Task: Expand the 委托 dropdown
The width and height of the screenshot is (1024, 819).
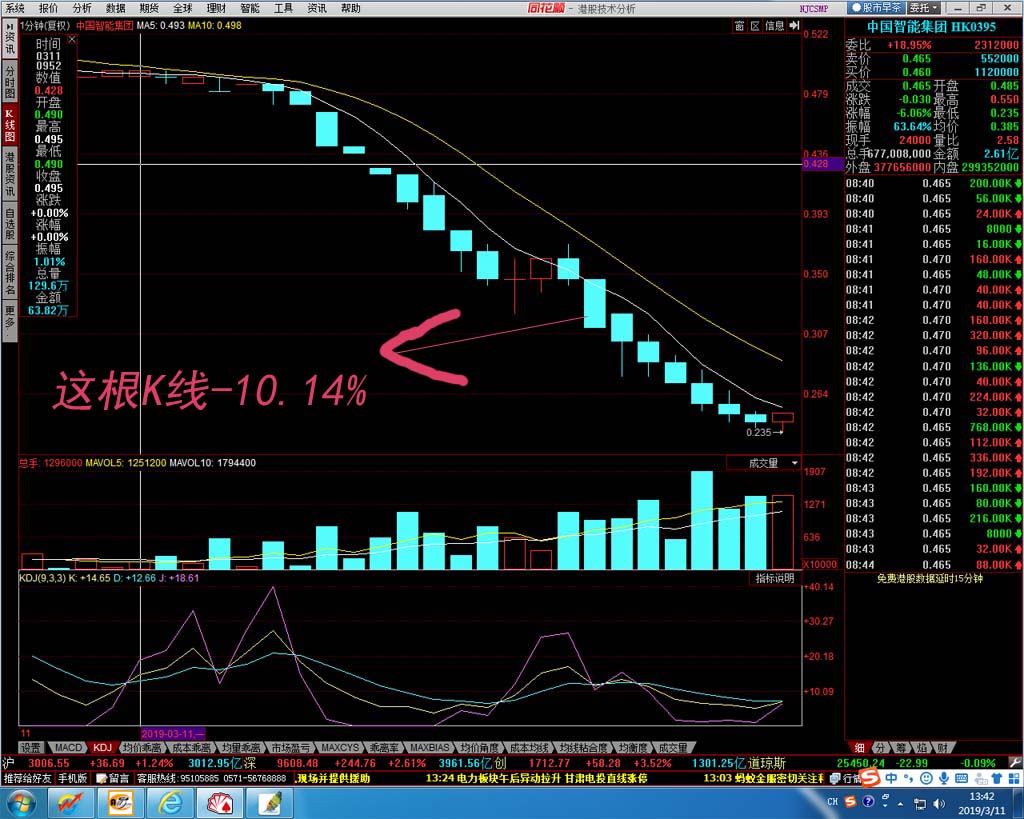Action: pos(924,8)
